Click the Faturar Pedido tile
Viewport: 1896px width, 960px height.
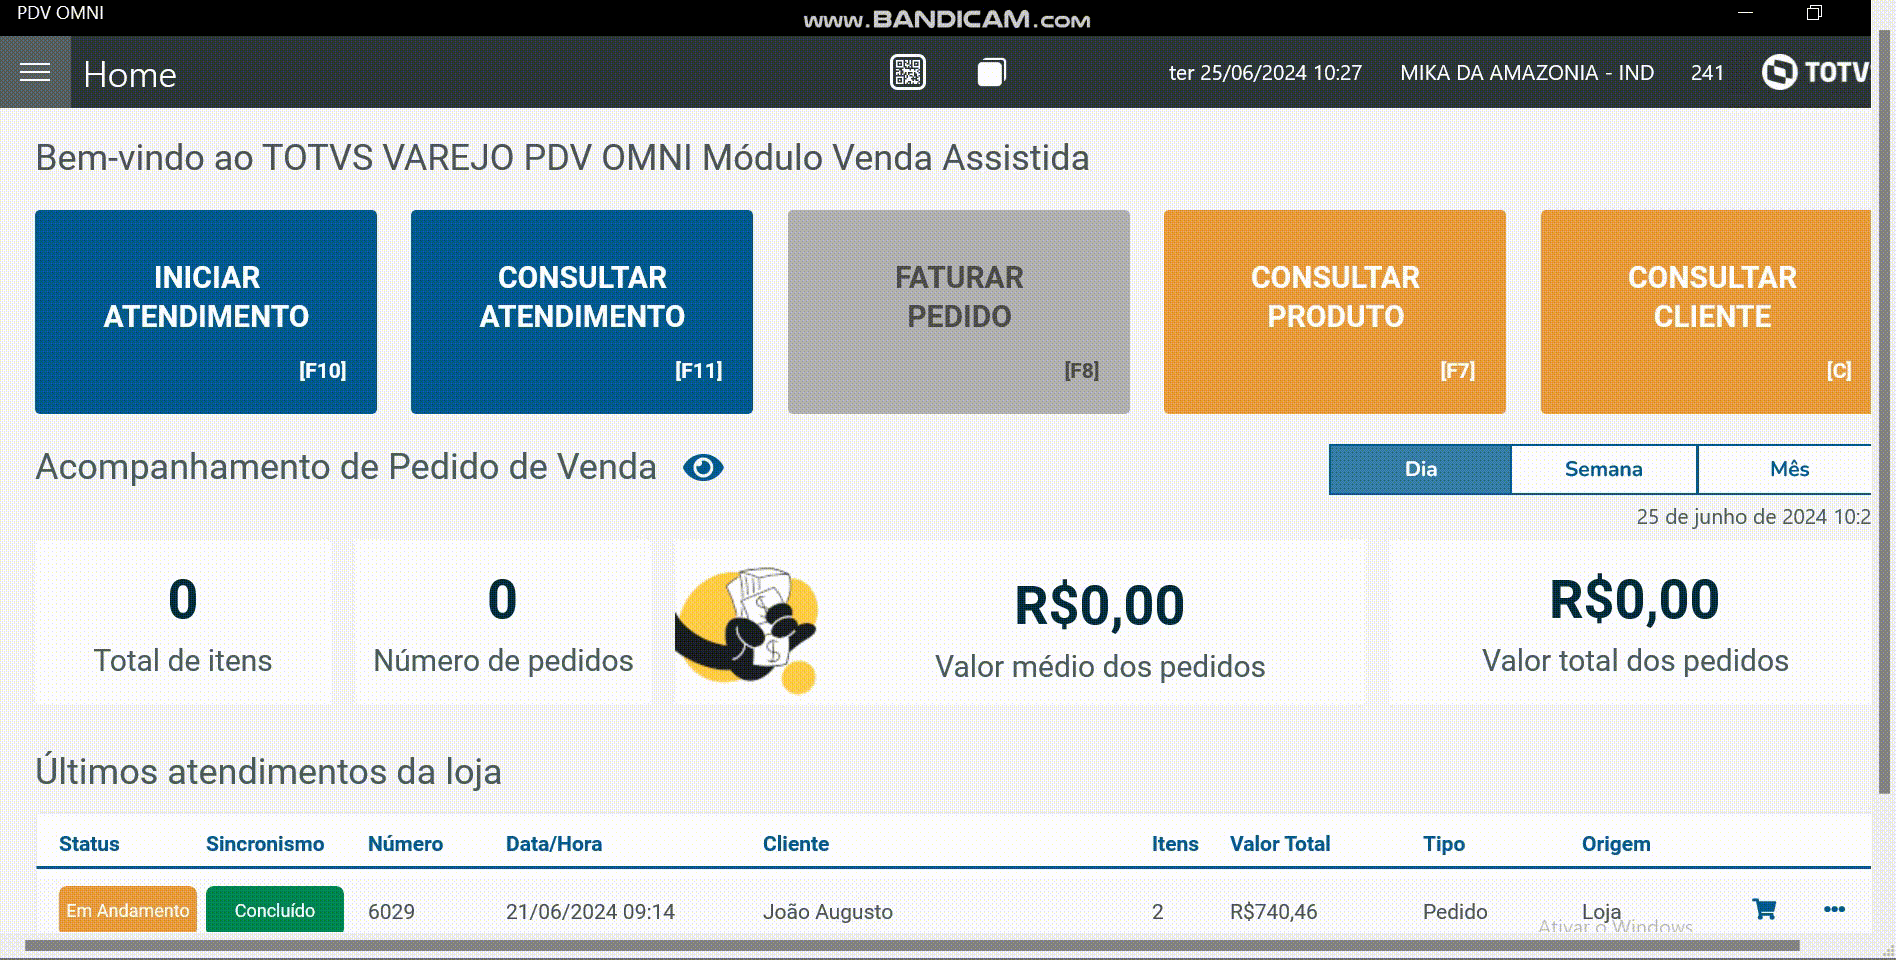pyautogui.click(x=959, y=312)
